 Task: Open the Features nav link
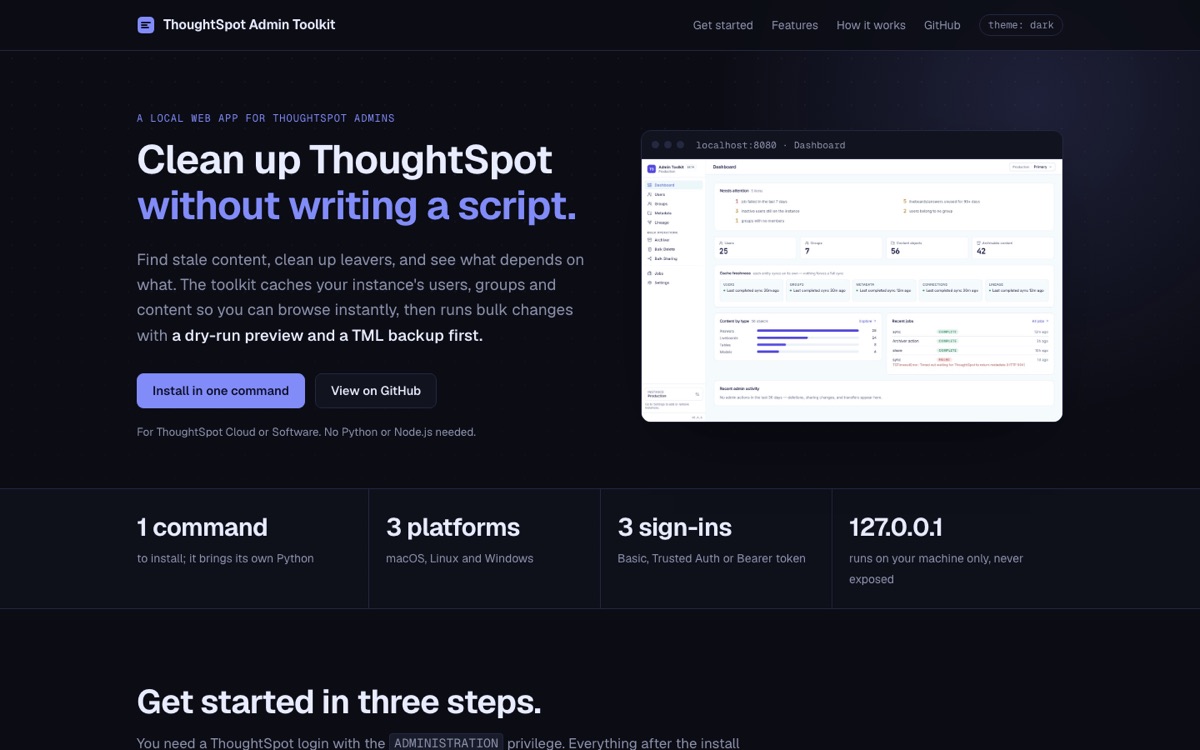(795, 25)
